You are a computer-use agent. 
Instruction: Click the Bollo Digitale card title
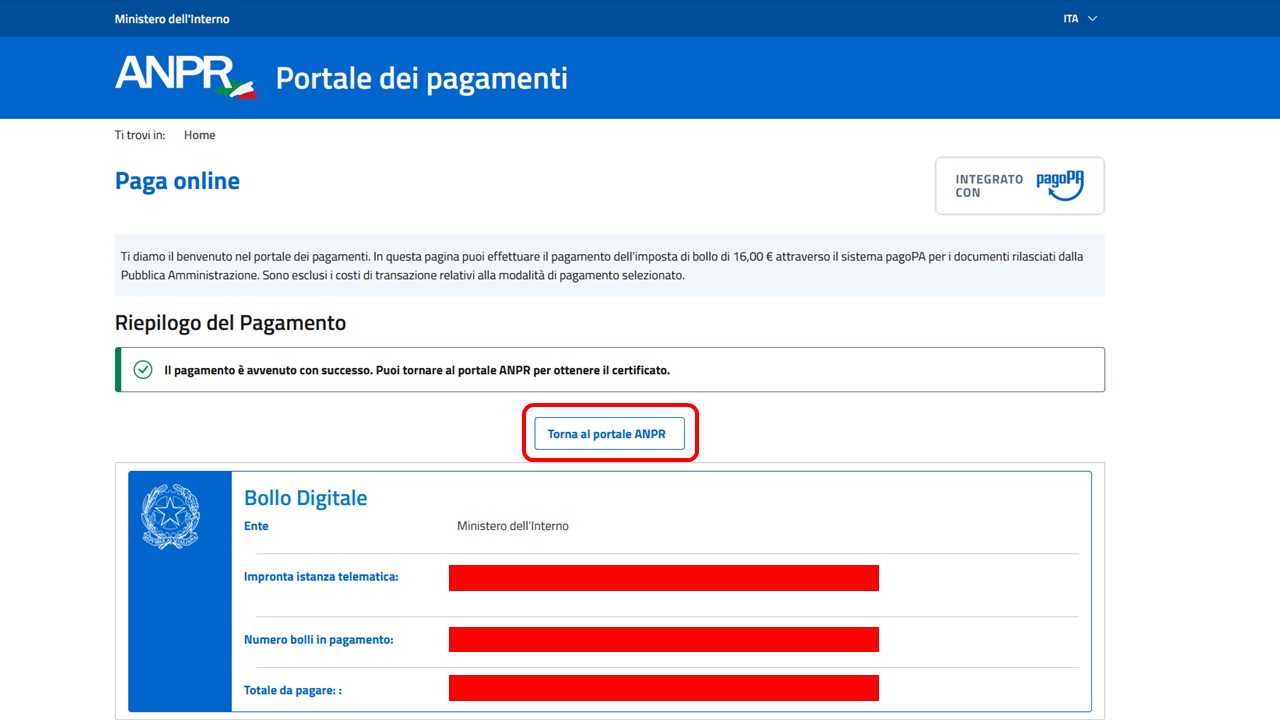[305, 498]
